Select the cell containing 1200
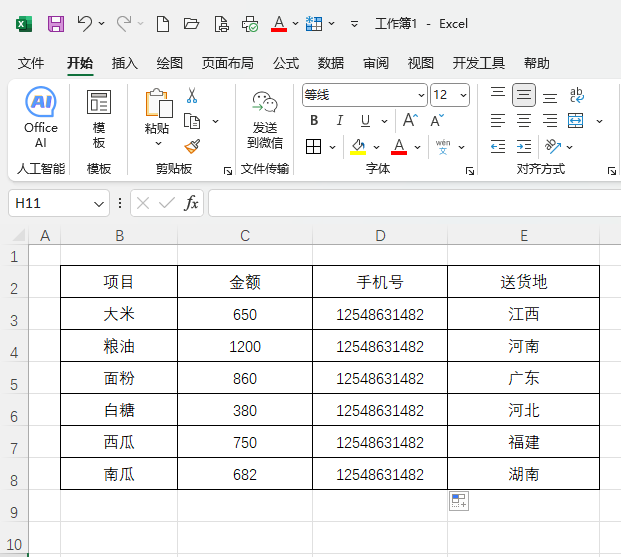This screenshot has height=557, width=621. tap(245, 346)
